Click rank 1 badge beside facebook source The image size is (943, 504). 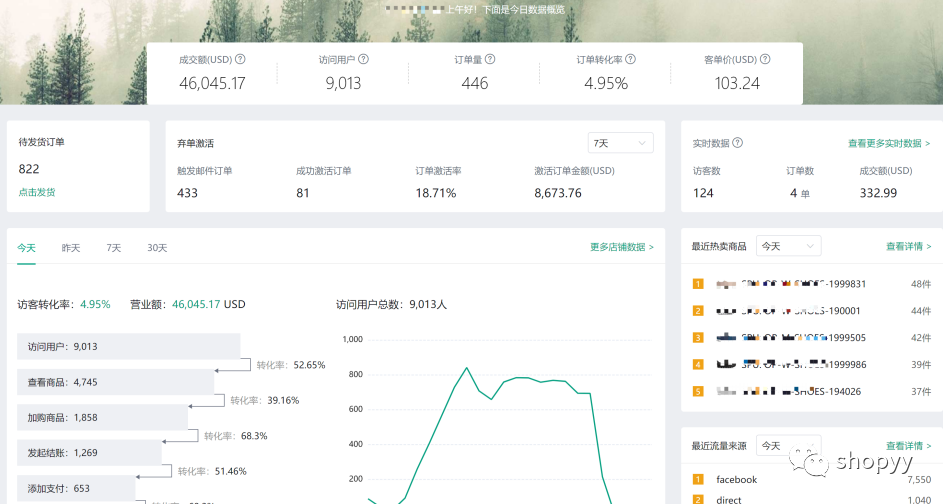(x=698, y=480)
